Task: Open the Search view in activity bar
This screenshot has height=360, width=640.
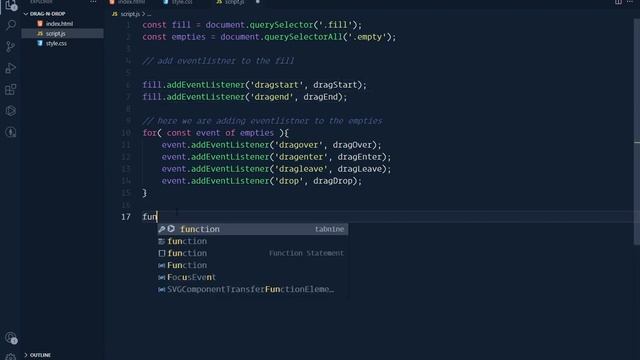Action: coord(11,25)
